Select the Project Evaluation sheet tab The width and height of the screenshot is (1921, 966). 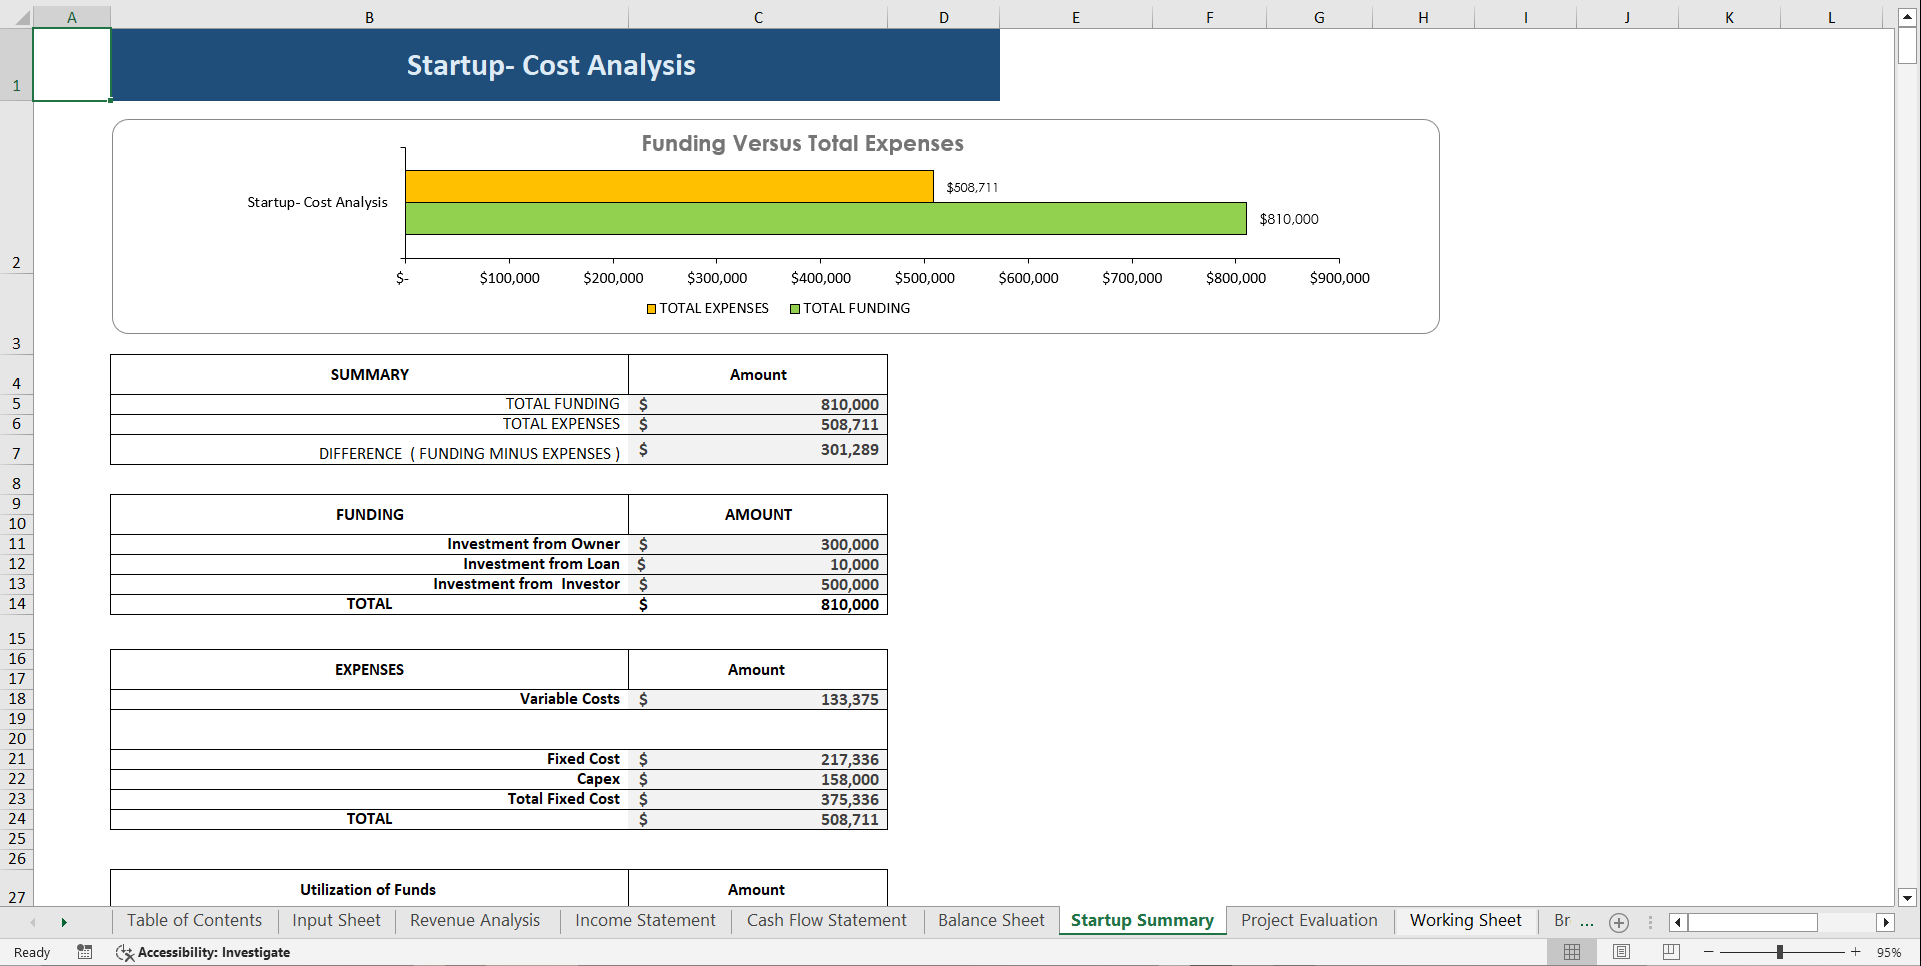click(1308, 921)
